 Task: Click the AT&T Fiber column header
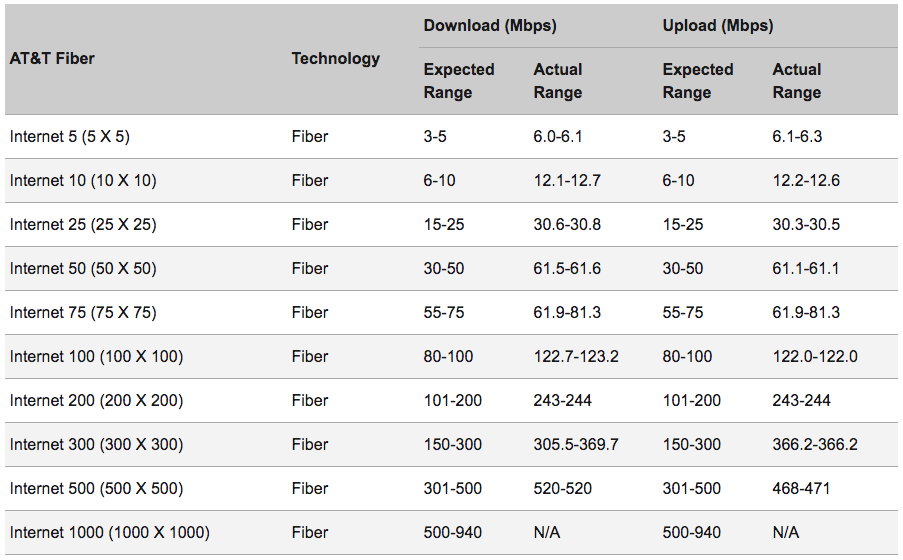coord(52,58)
